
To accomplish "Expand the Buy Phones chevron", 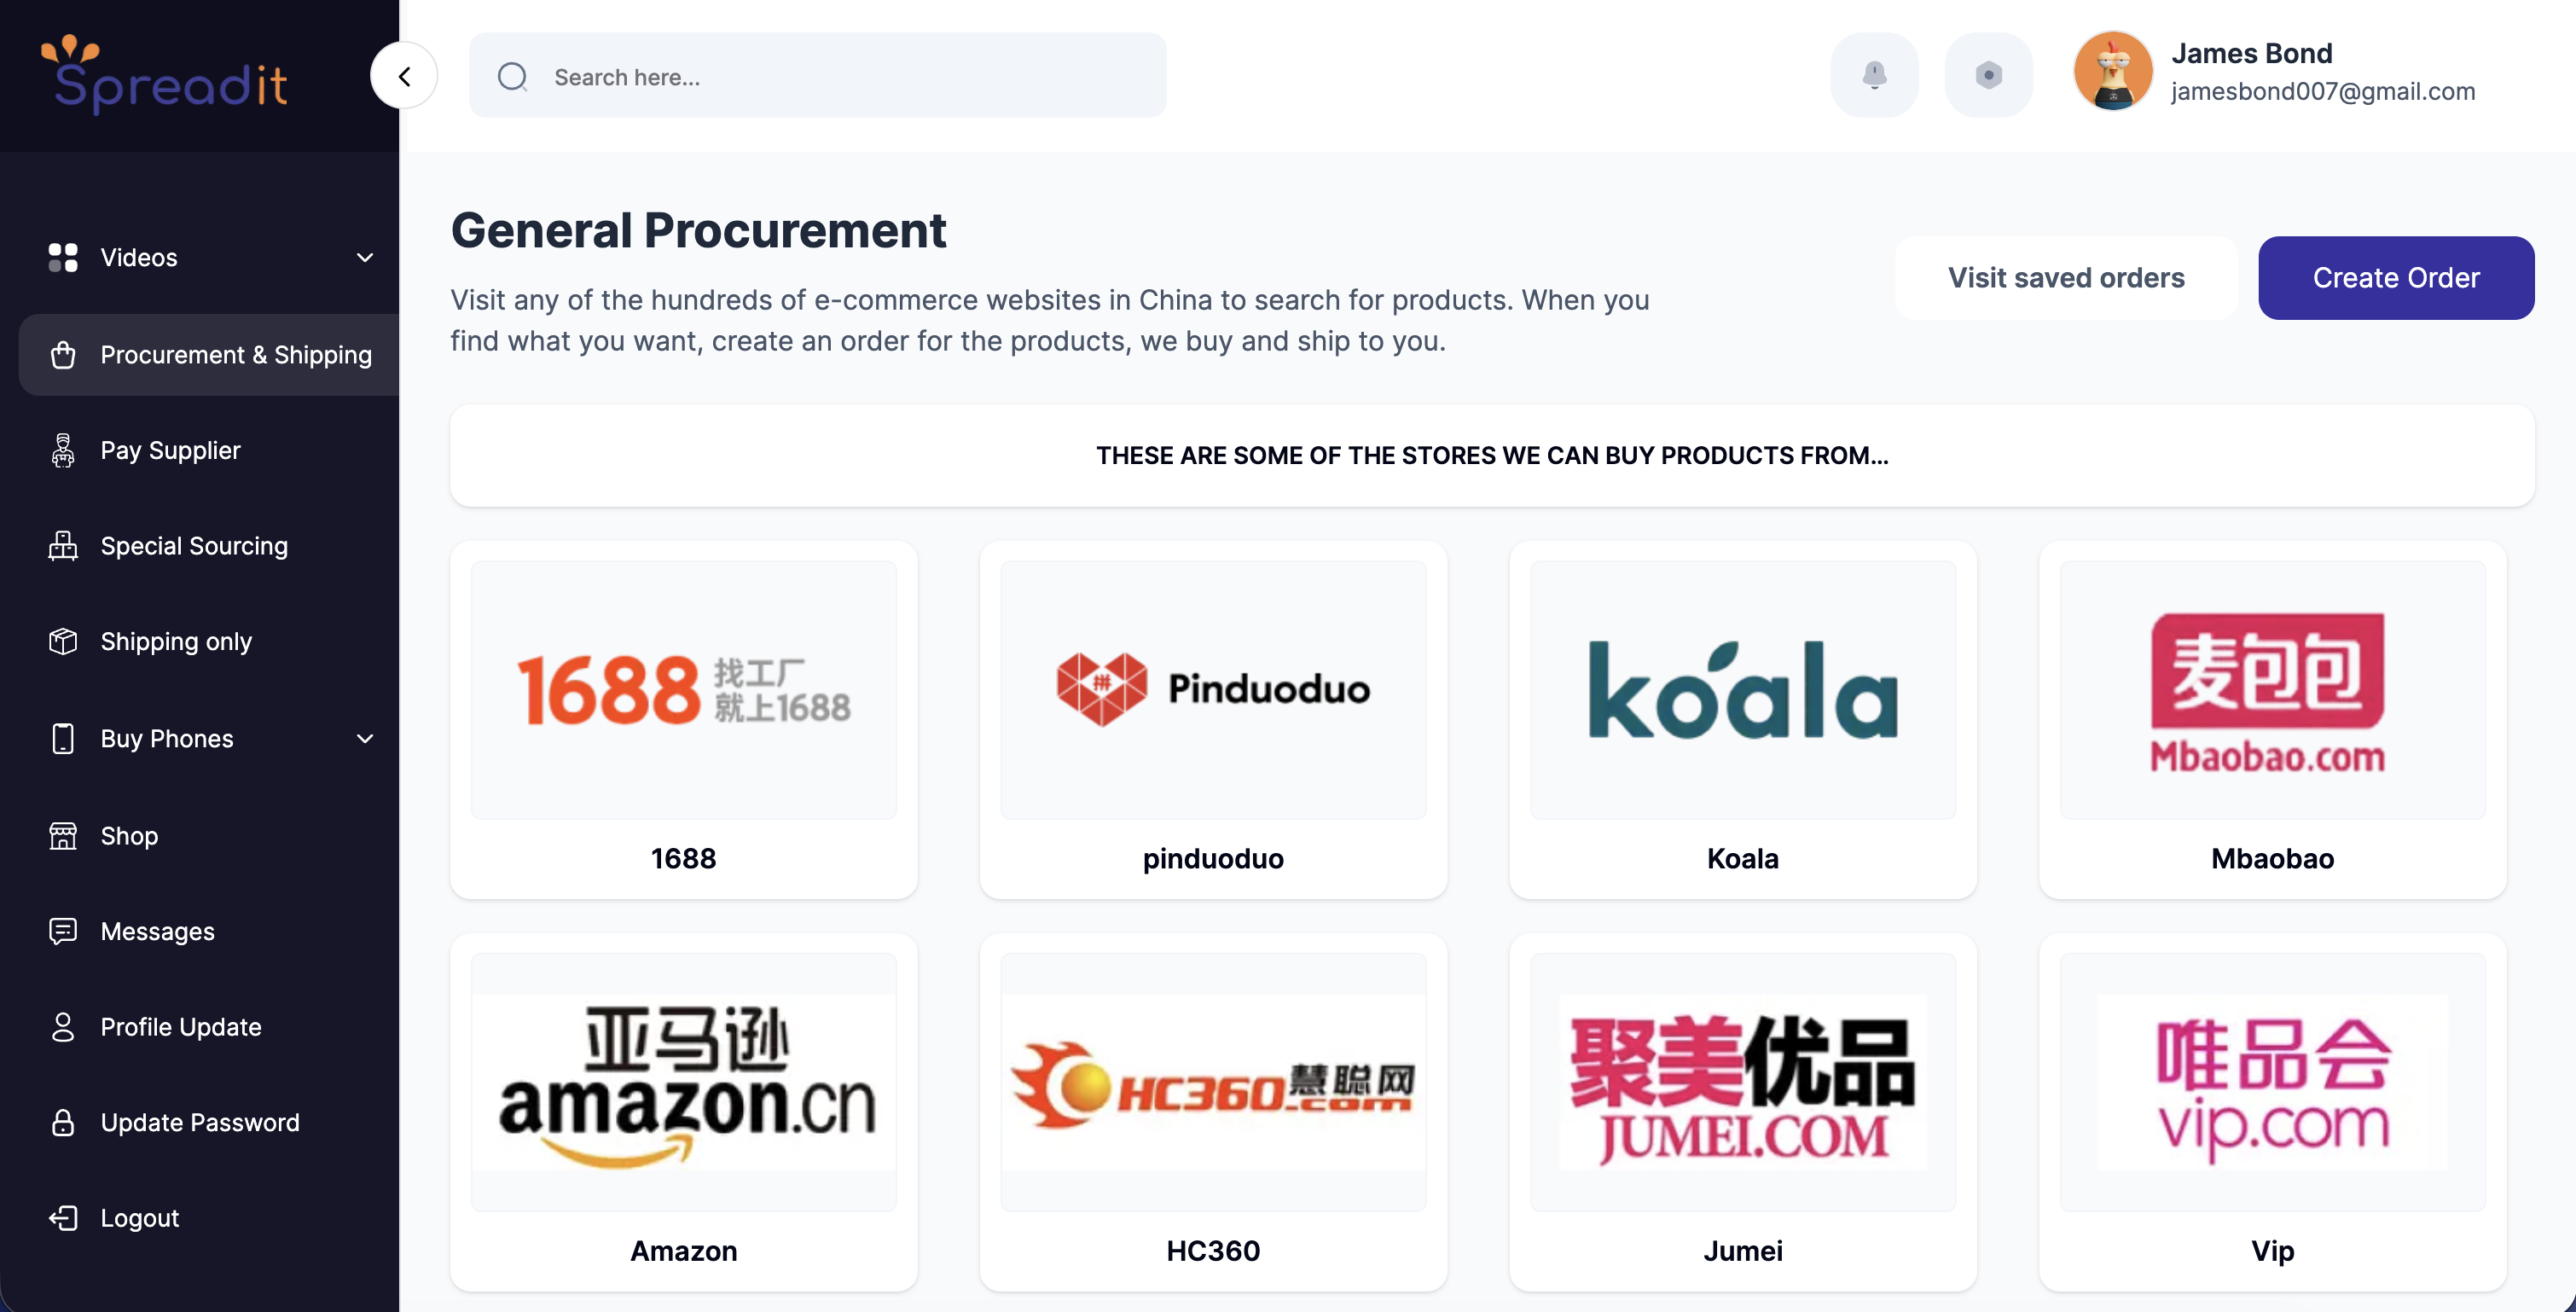I will pyautogui.click(x=365, y=738).
